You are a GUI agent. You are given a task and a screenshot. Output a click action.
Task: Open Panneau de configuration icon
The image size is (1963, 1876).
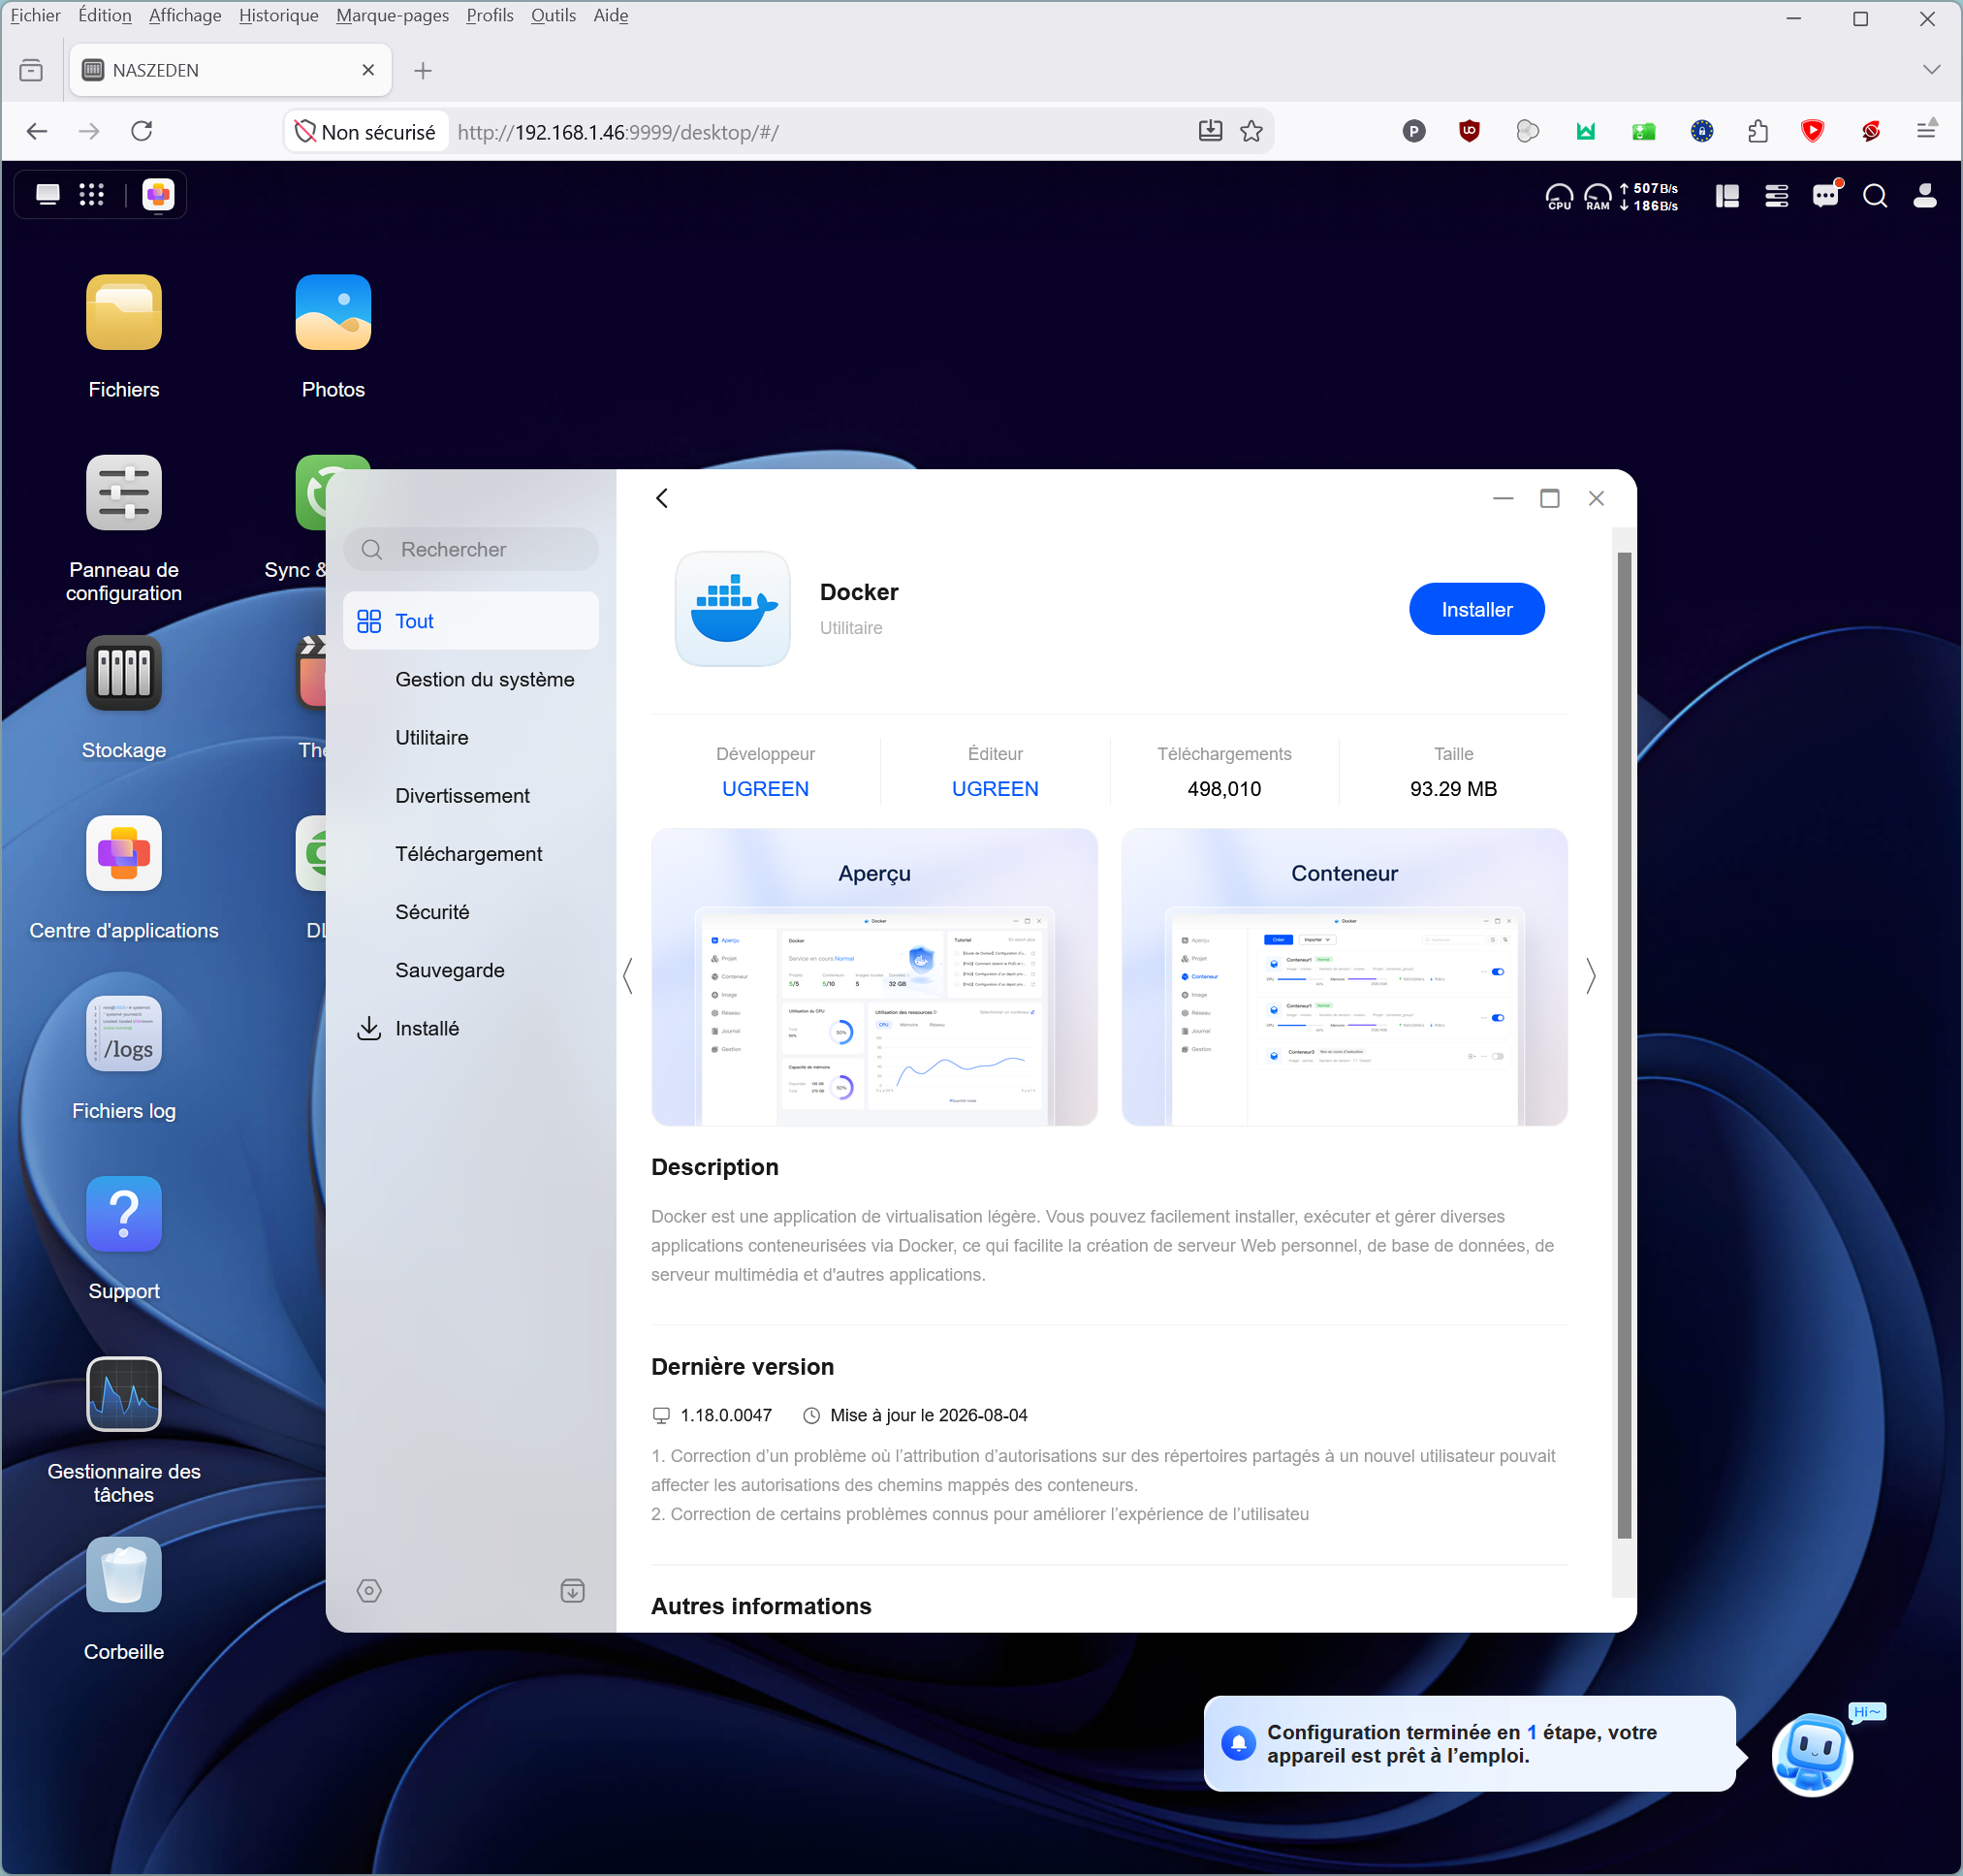tap(124, 492)
